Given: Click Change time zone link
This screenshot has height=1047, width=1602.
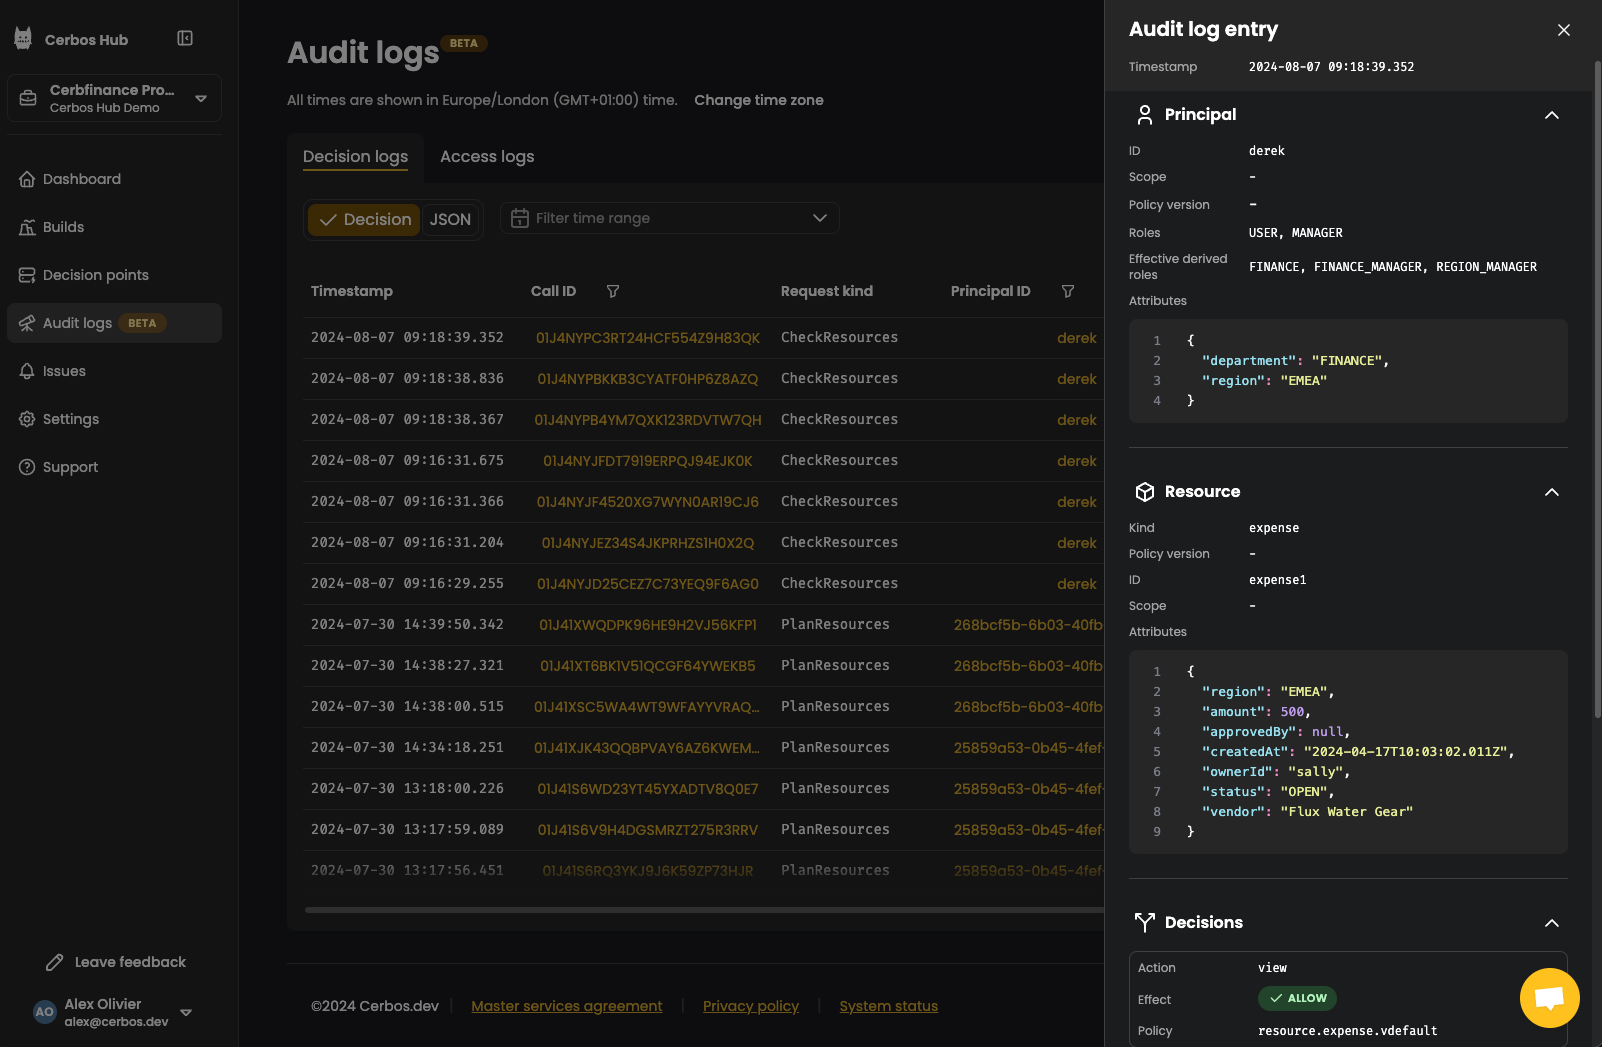Looking at the screenshot, I should tap(759, 100).
